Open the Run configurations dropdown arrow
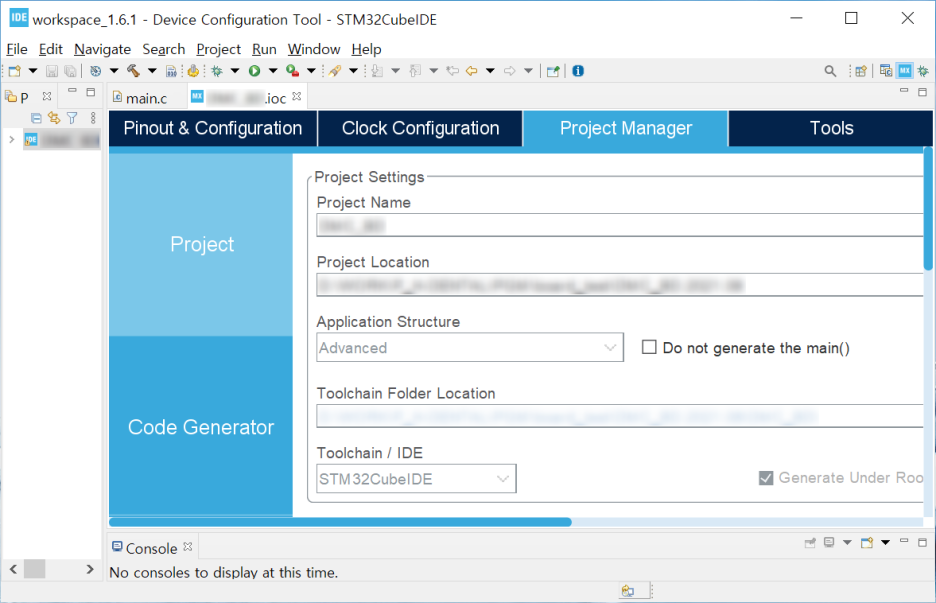The height and width of the screenshot is (603, 936). tap(273, 71)
